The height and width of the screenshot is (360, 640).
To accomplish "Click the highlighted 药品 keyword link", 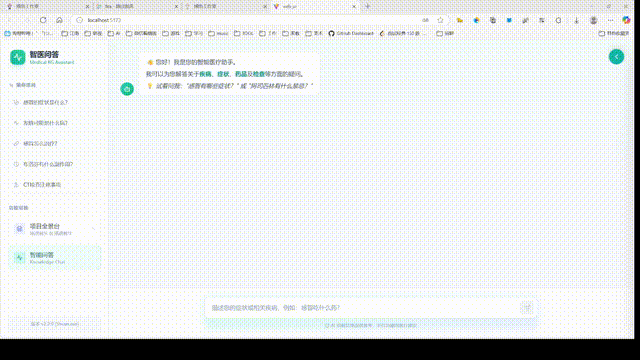I will [241, 74].
